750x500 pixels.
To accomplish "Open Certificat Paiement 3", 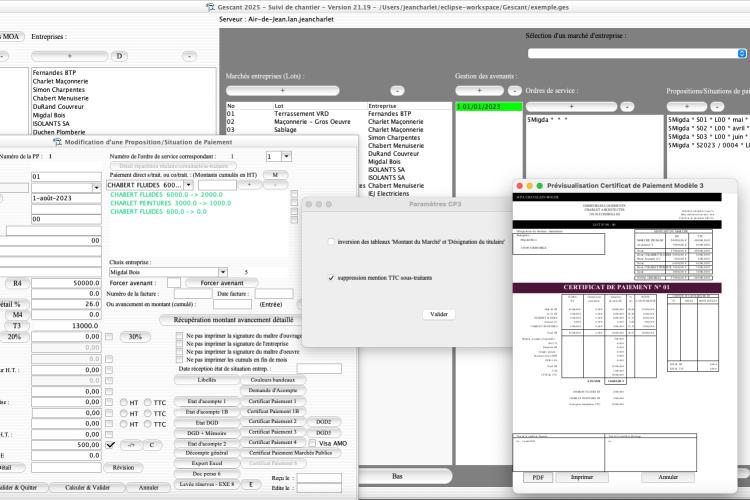I will [x=272, y=432].
